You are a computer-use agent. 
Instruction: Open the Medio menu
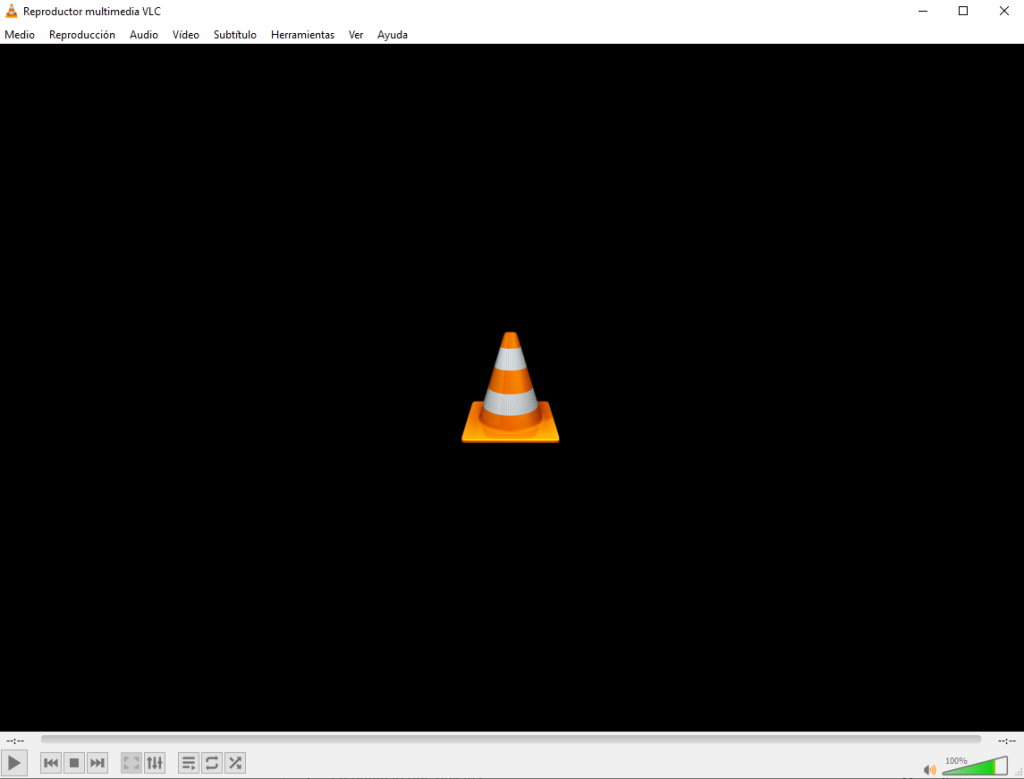(19, 35)
